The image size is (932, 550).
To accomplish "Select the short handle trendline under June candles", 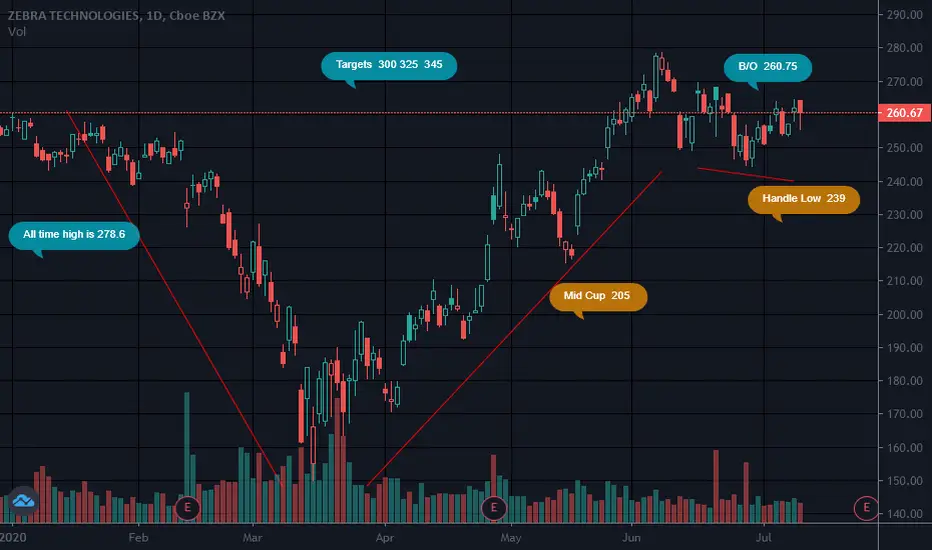I will pos(745,174).
